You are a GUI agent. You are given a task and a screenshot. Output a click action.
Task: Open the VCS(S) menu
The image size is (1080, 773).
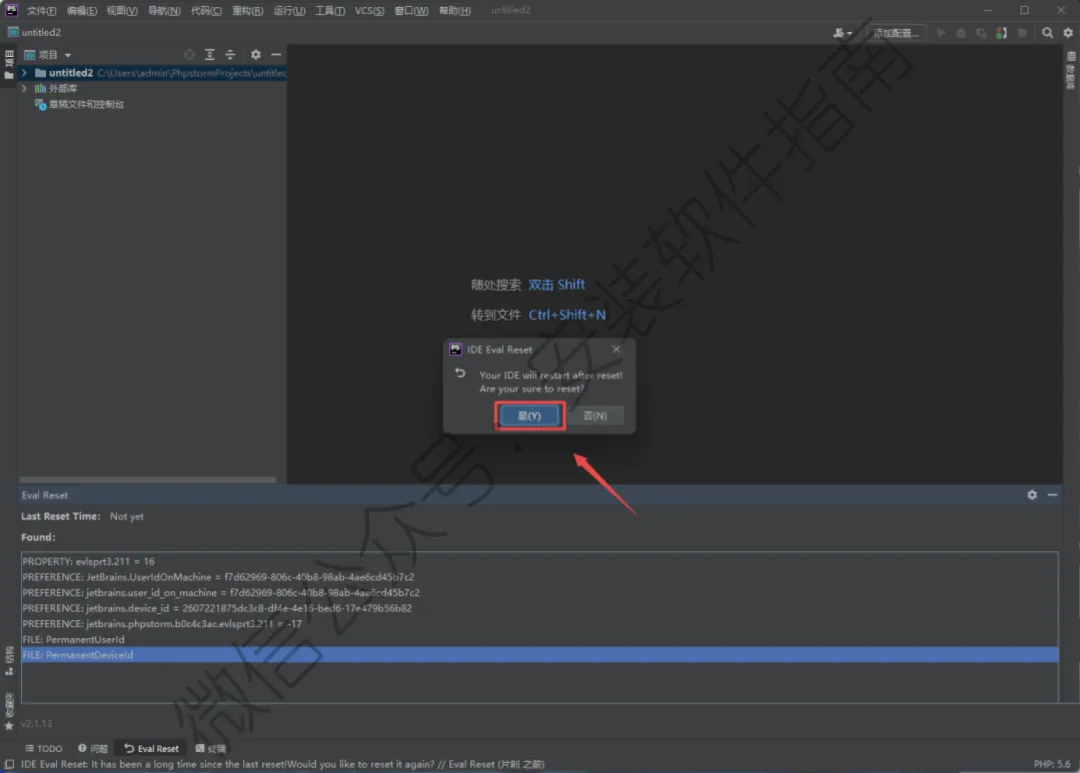[369, 10]
